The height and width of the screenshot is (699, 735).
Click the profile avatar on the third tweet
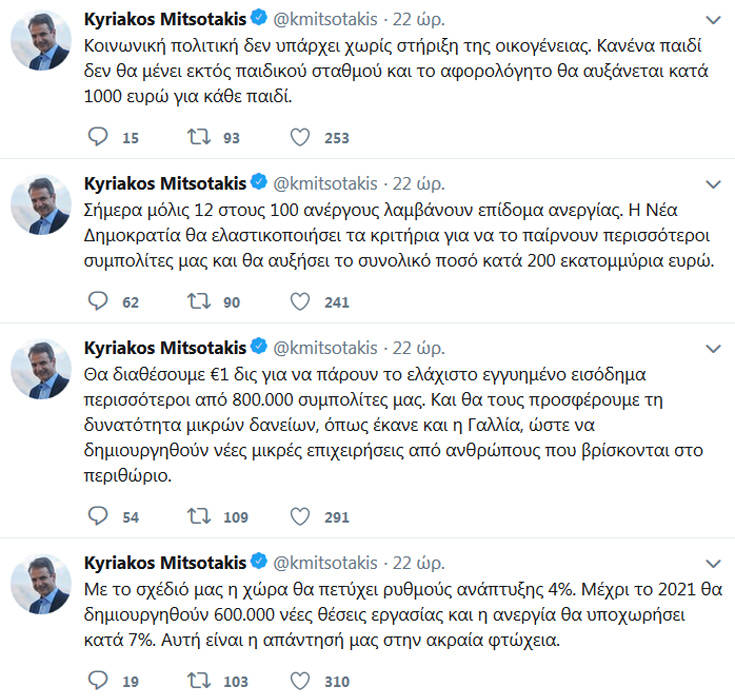[x=41, y=370]
